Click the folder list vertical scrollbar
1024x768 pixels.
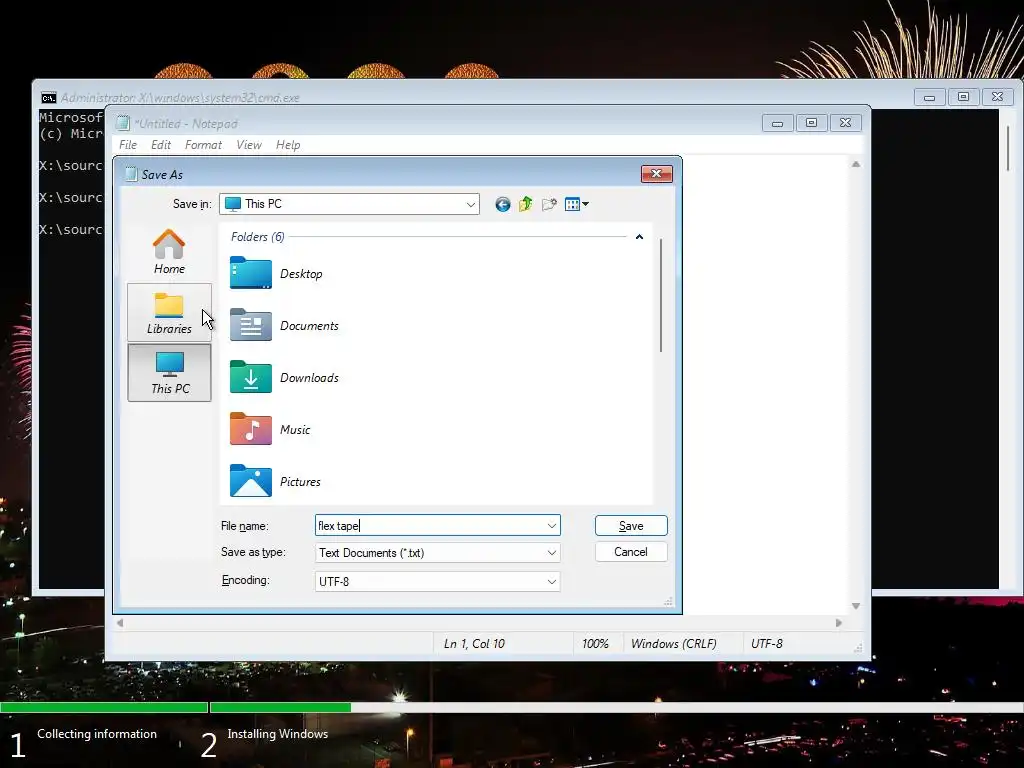pos(661,295)
